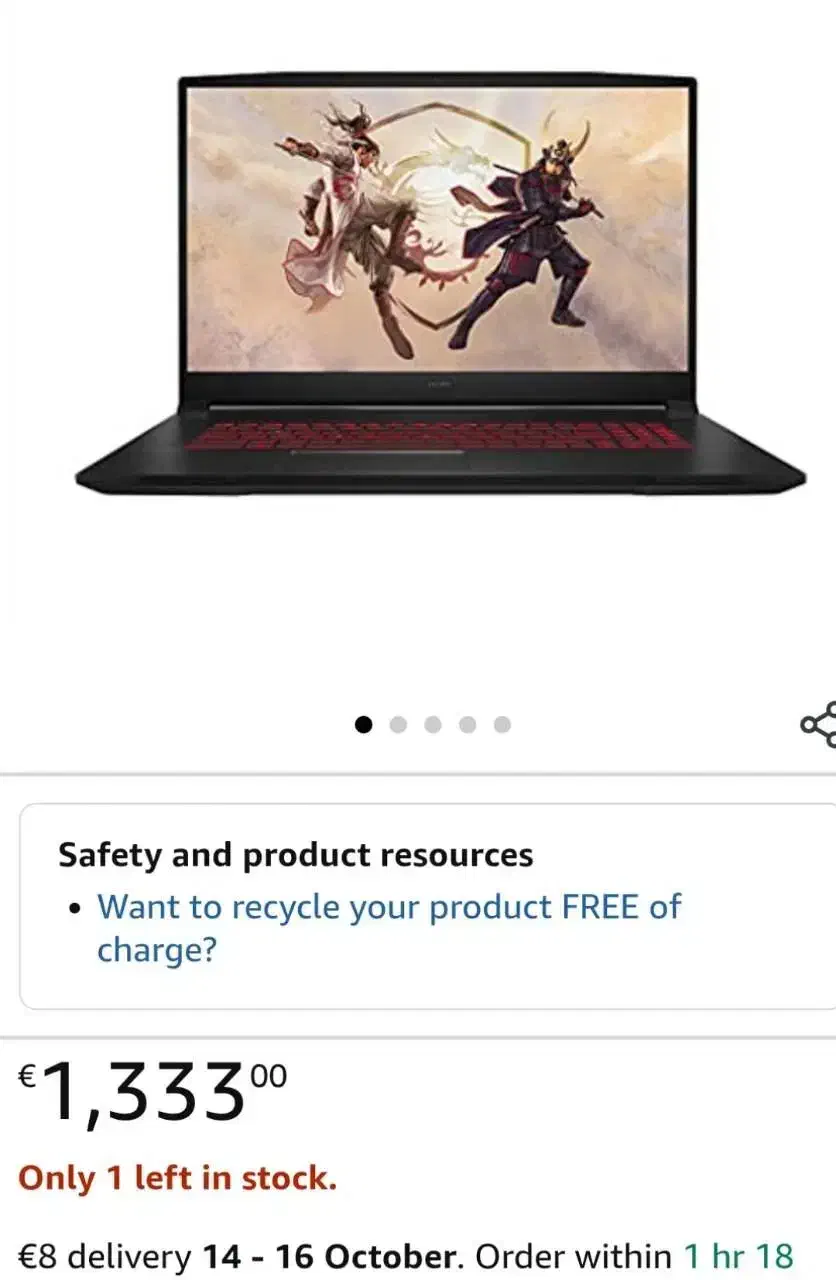The image size is (836, 1280).
Task: Select the first carousel dot
Action: [x=363, y=724]
